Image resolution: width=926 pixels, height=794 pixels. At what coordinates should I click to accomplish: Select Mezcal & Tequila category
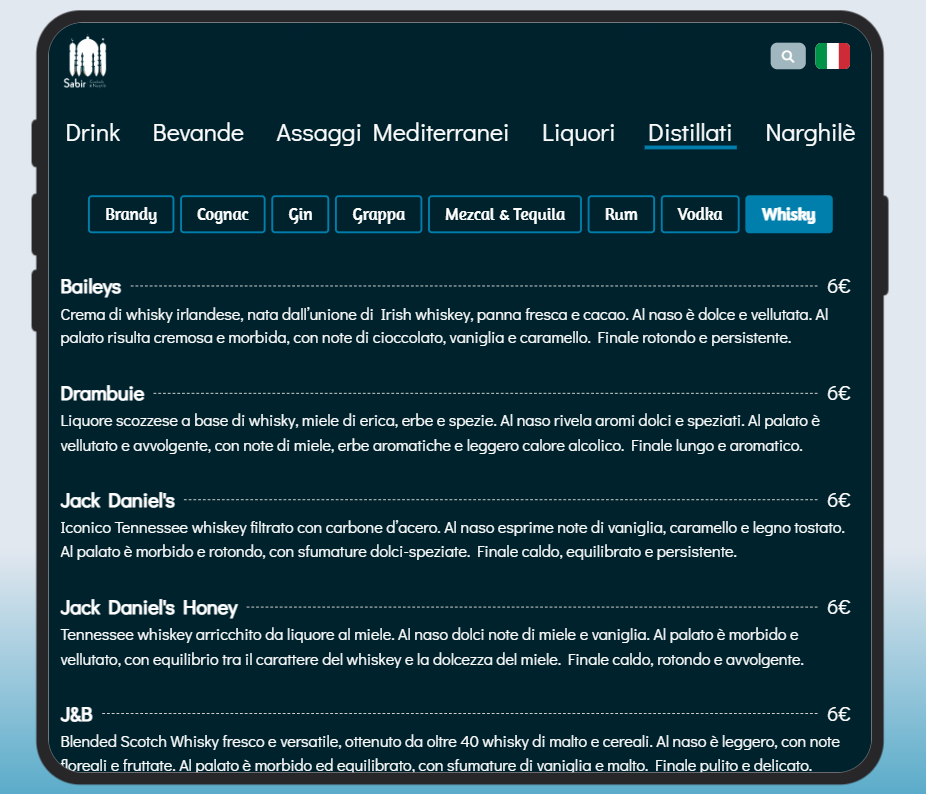tap(505, 214)
